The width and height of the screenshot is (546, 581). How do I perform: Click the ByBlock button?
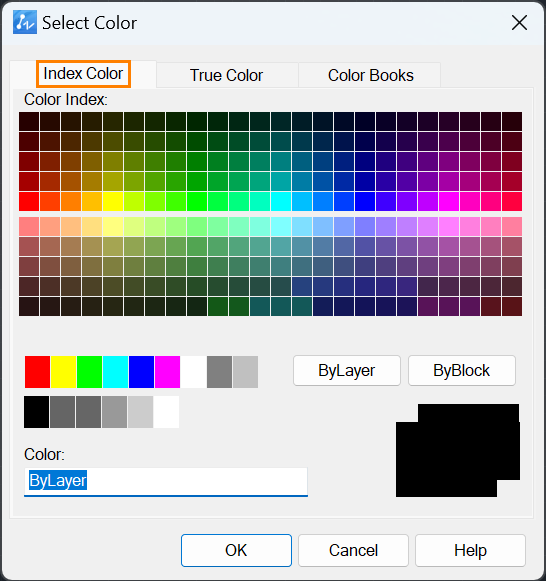pos(462,371)
